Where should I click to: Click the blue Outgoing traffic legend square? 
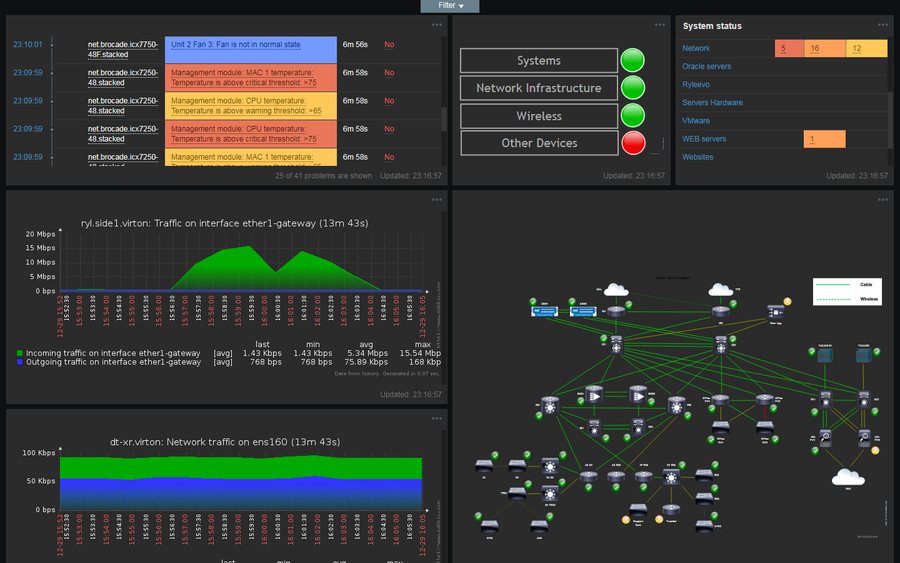20,362
